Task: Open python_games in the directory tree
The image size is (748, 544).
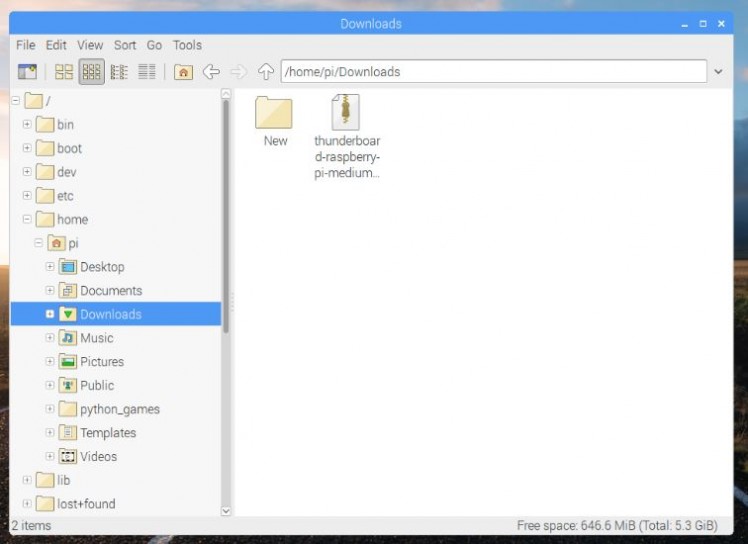Action: click(x=109, y=409)
